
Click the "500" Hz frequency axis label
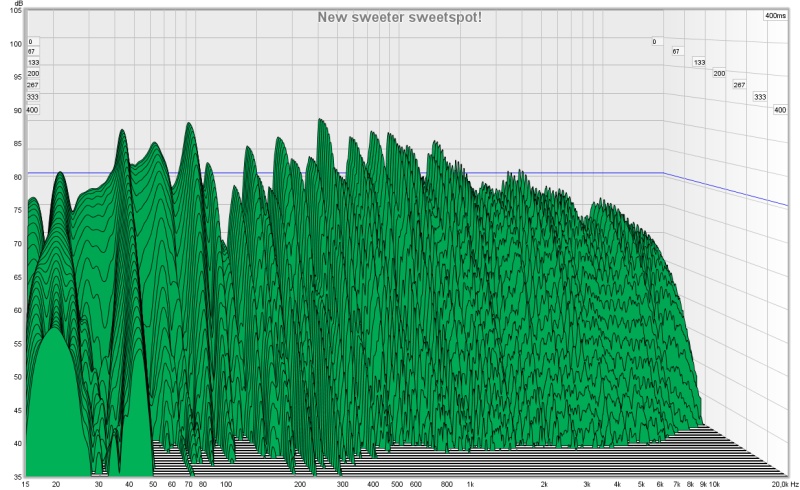pos(397,484)
